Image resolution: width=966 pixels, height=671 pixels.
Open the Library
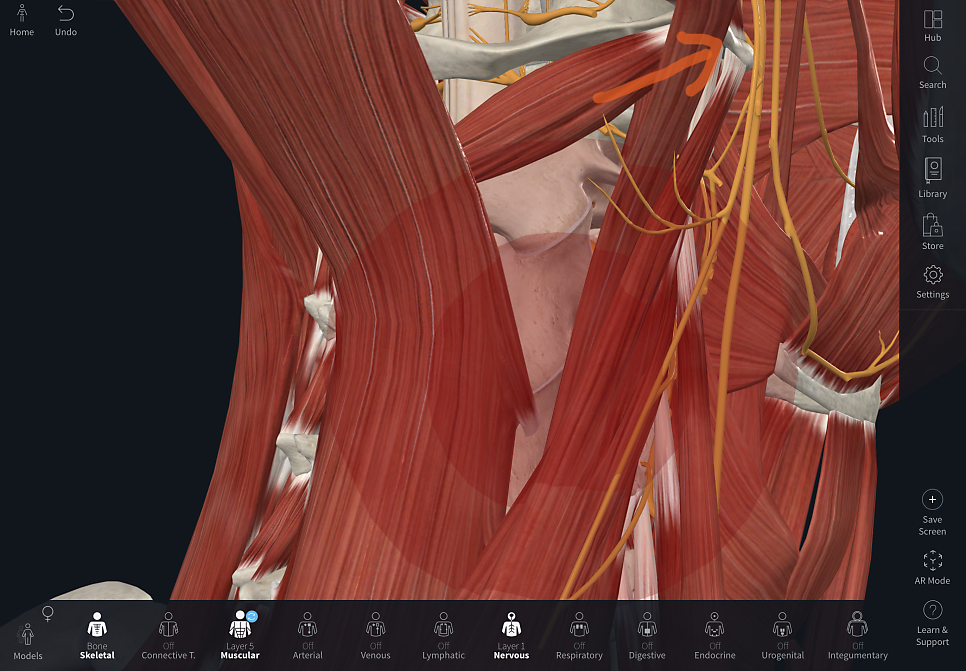pyautogui.click(x=932, y=178)
